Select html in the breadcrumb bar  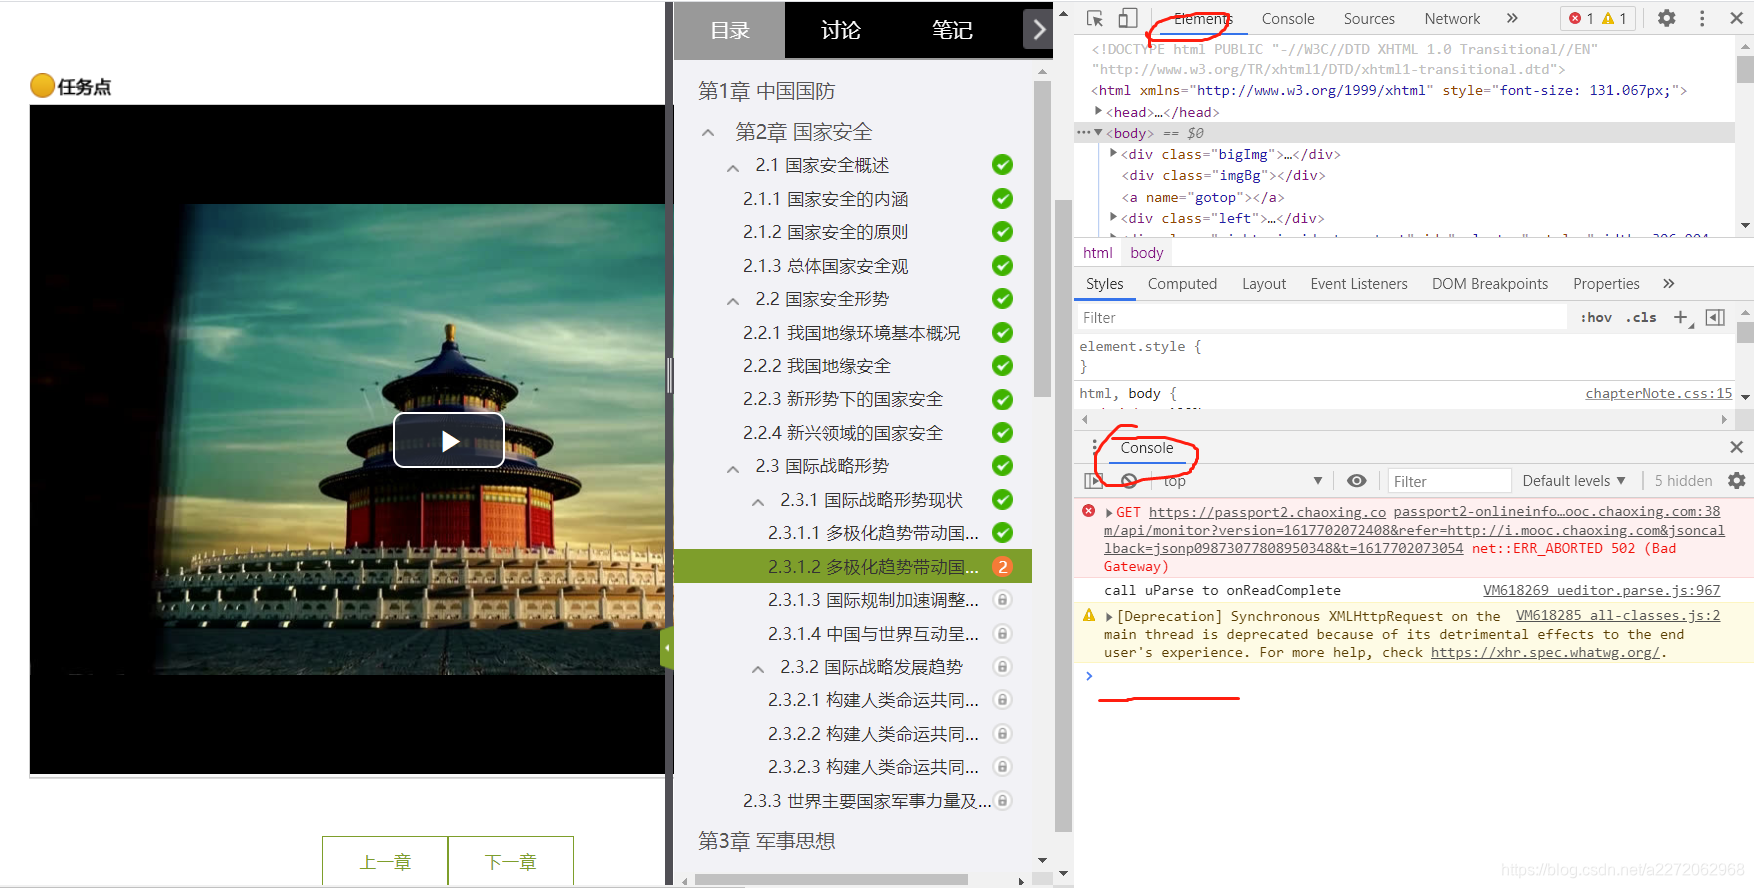pyautogui.click(x=1097, y=253)
